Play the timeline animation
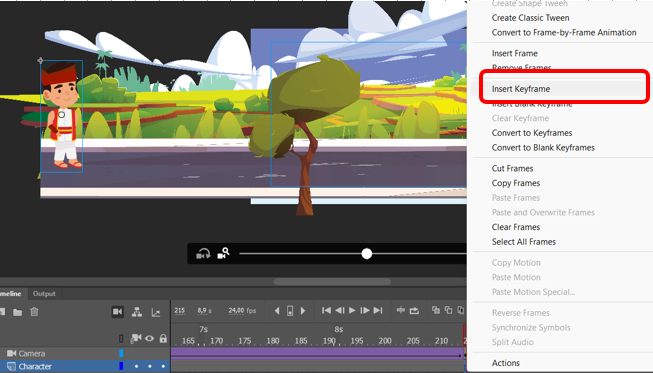Viewport: 653px width, 373px height. [352, 311]
